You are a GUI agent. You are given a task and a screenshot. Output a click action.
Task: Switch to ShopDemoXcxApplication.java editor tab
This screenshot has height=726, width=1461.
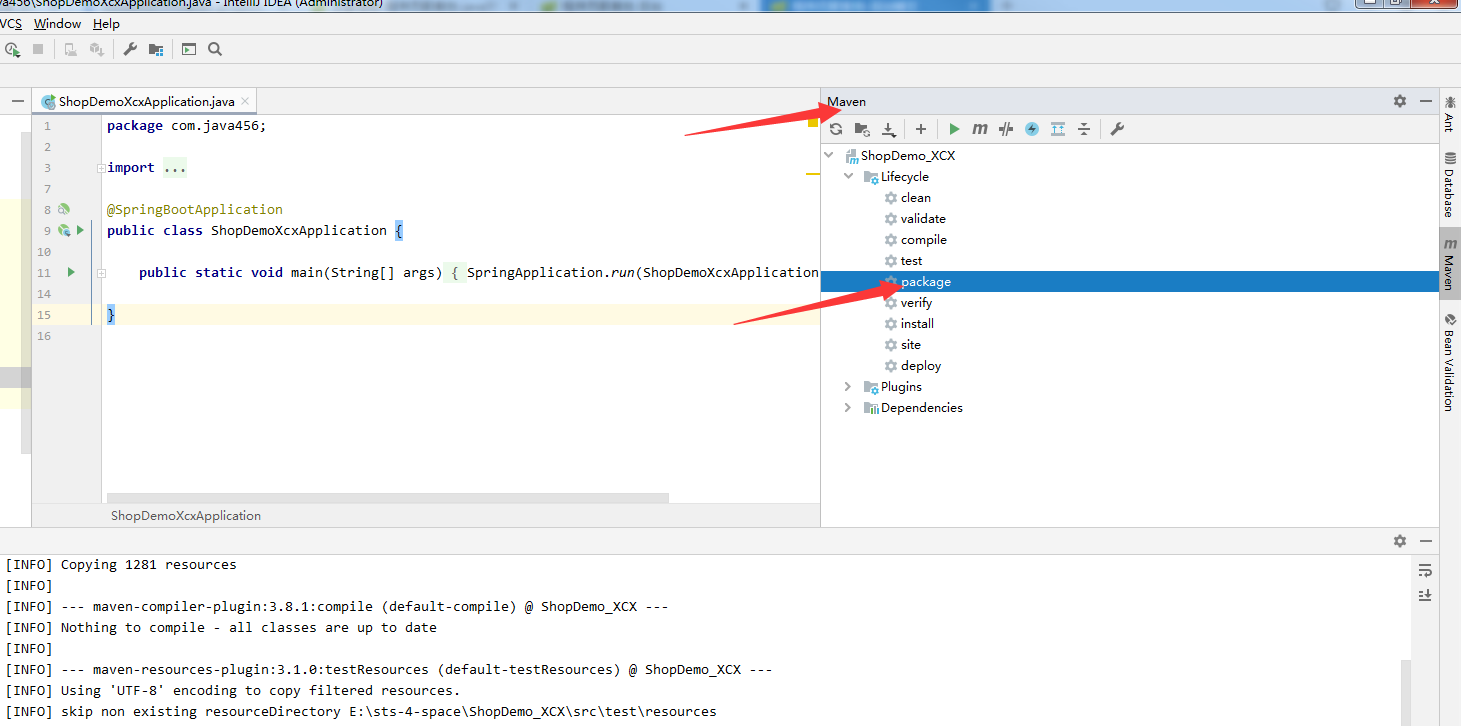(x=146, y=101)
